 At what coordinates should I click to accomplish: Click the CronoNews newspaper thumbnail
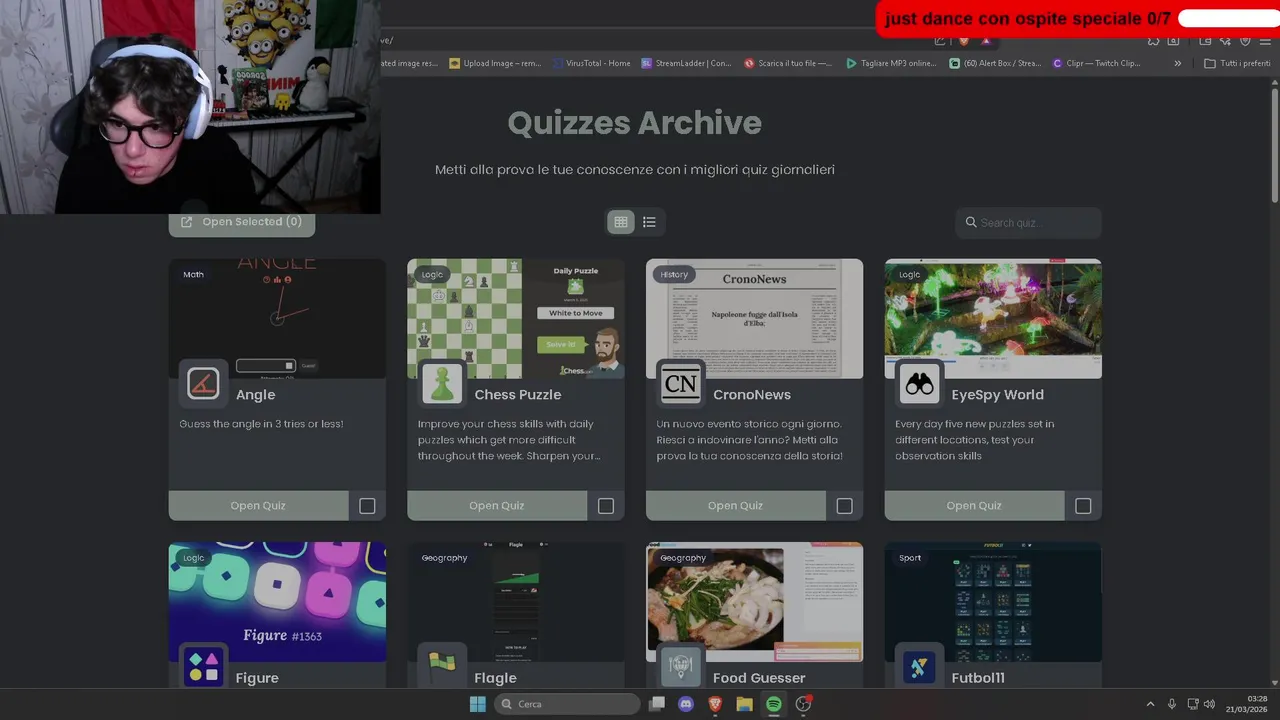(755, 319)
